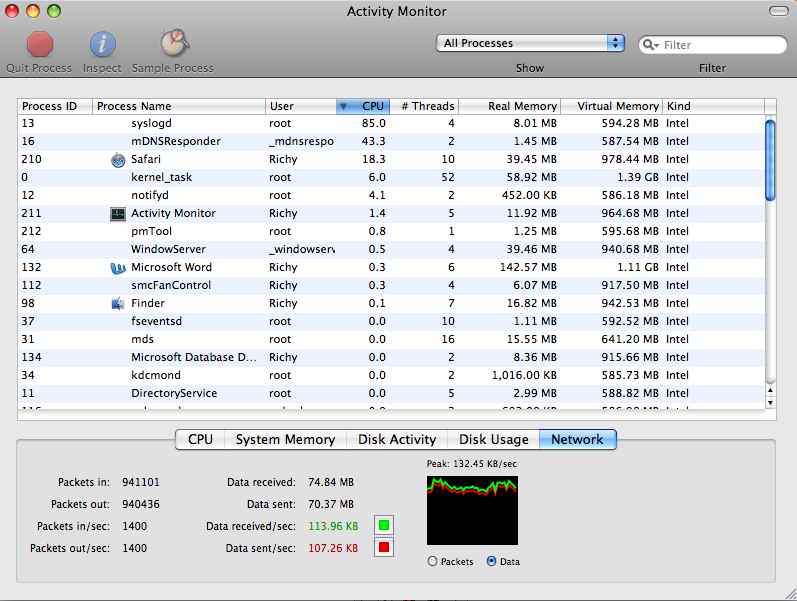Sort by Kind column header

point(713,106)
